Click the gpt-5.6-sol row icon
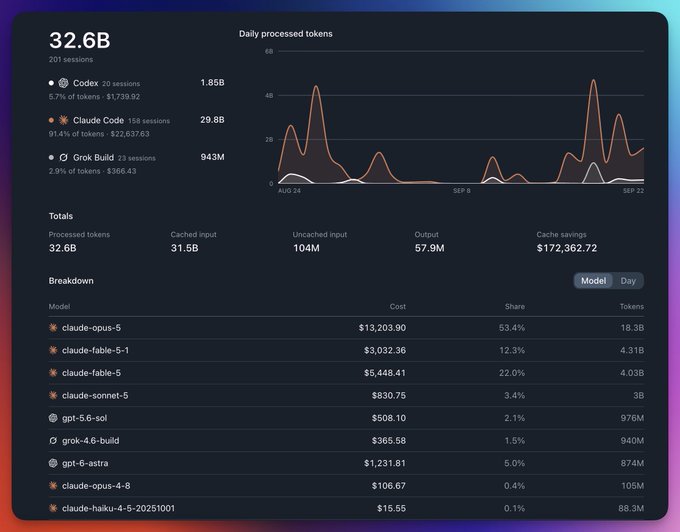The height and width of the screenshot is (532, 680). tap(53, 418)
